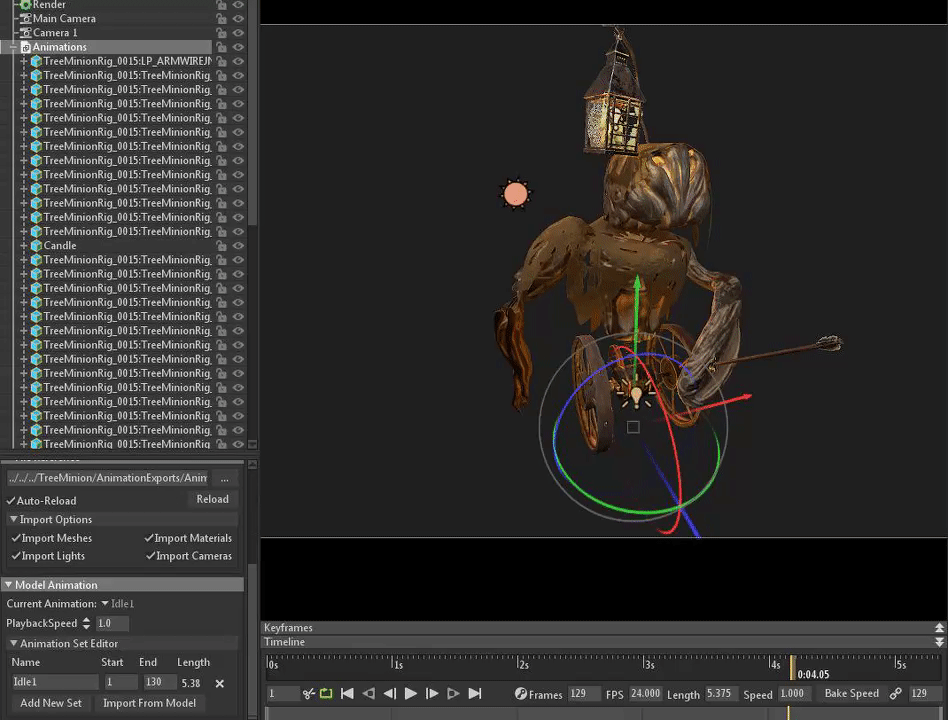Click the chain link icon beside Bake Speed
The height and width of the screenshot is (720, 948).
pyautogui.click(x=895, y=694)
